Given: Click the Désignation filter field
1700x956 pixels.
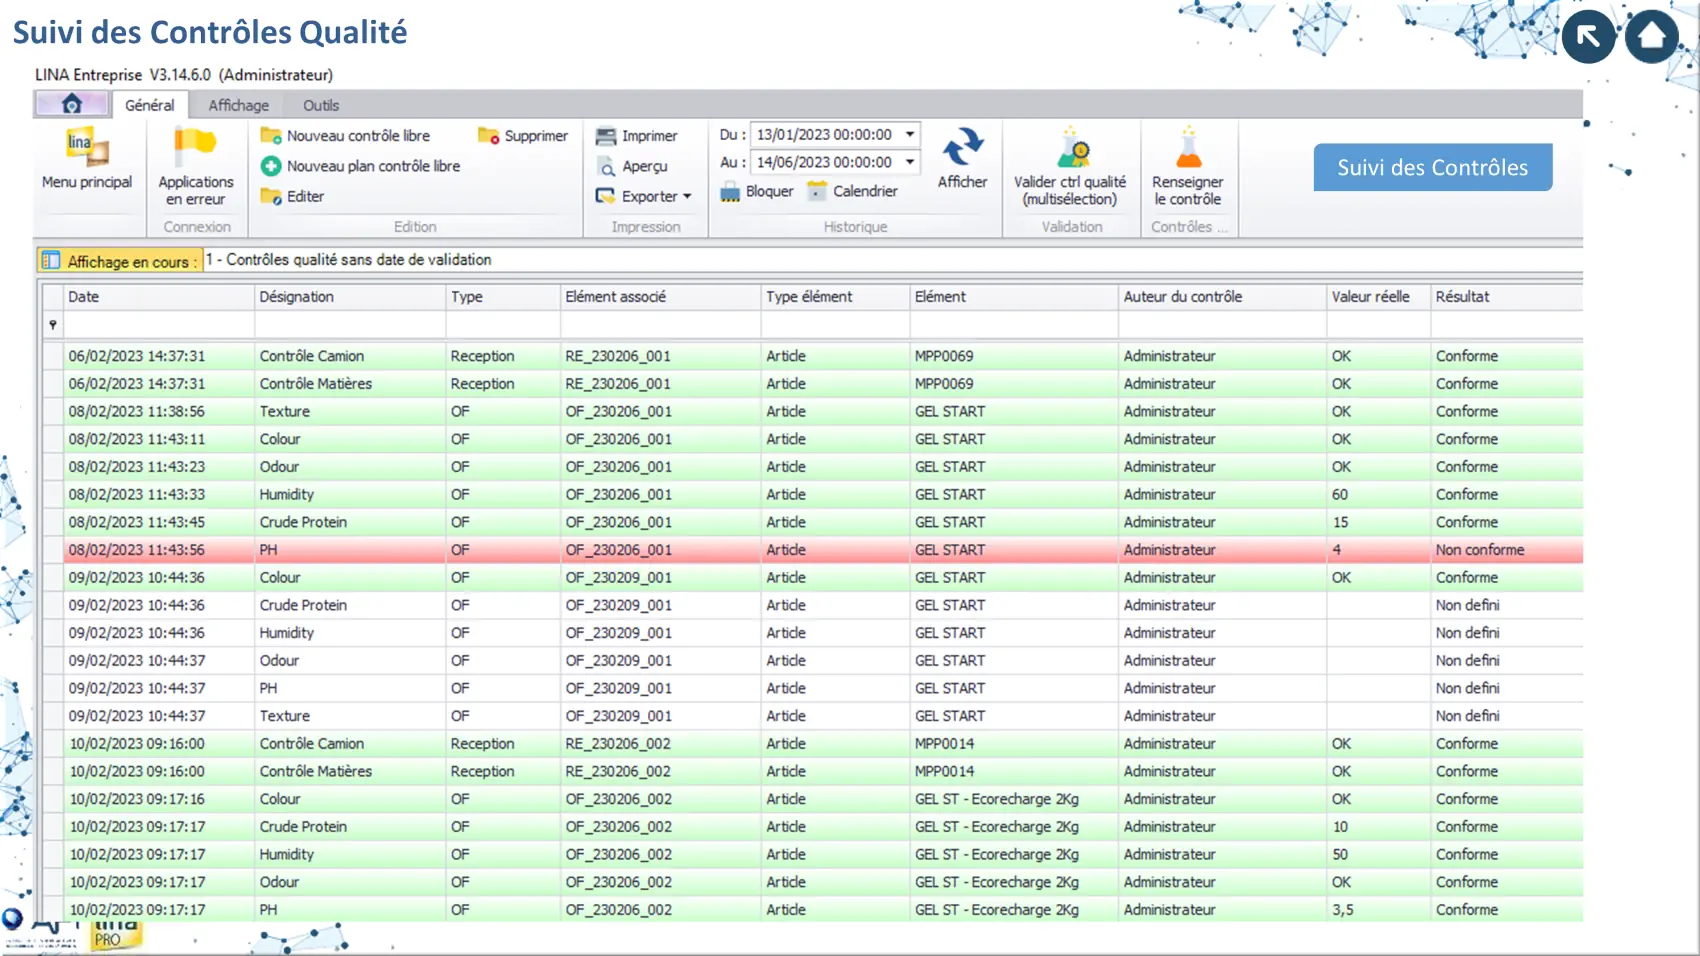Looking at the screenshot, I should [350, 325].
